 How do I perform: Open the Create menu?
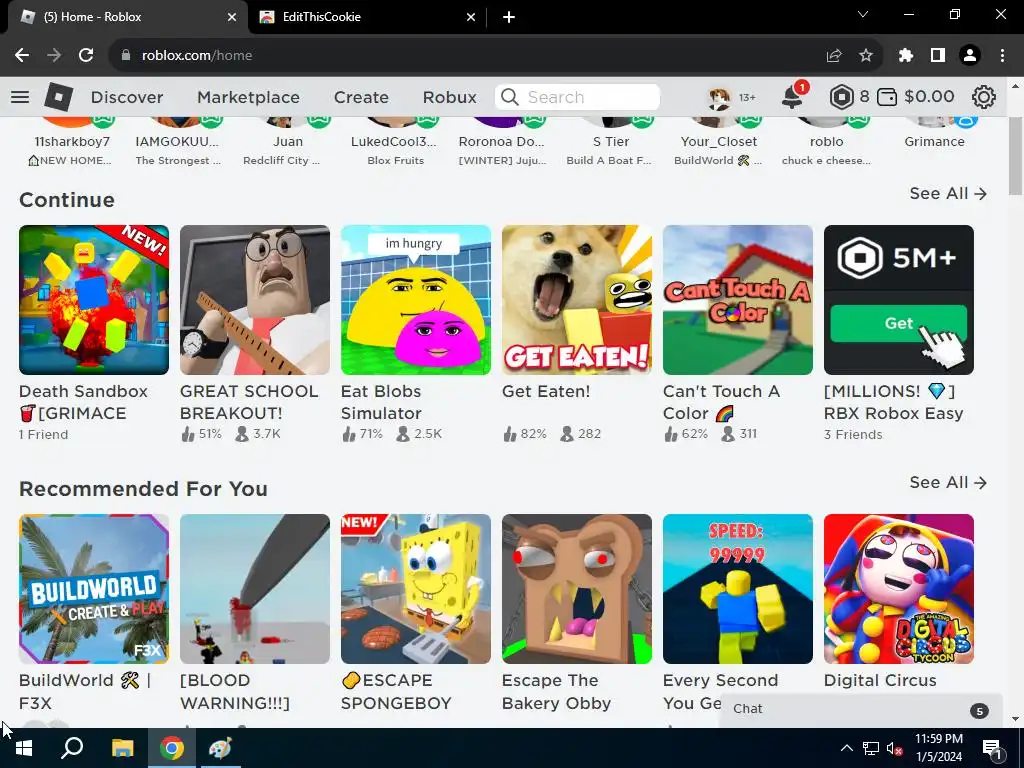click(361, 97)
